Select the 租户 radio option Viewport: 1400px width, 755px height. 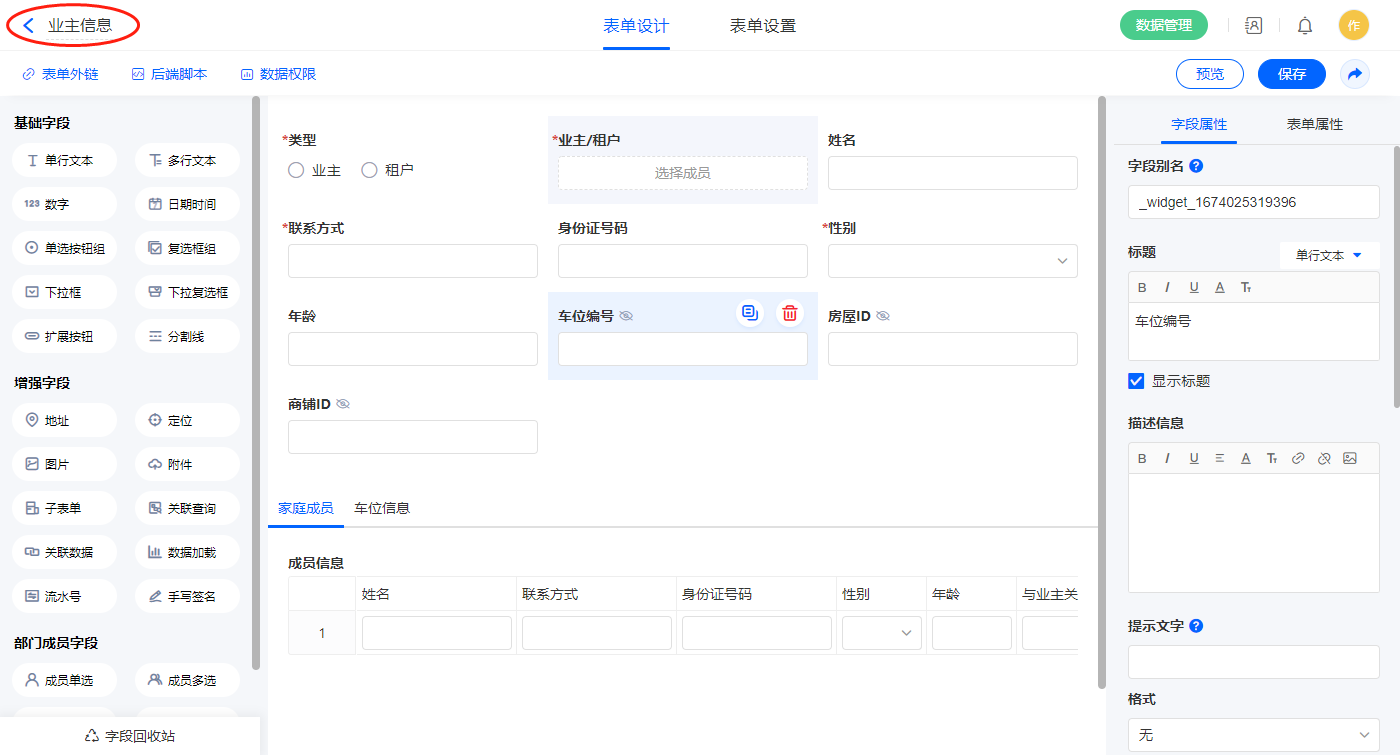pos(369,171)
